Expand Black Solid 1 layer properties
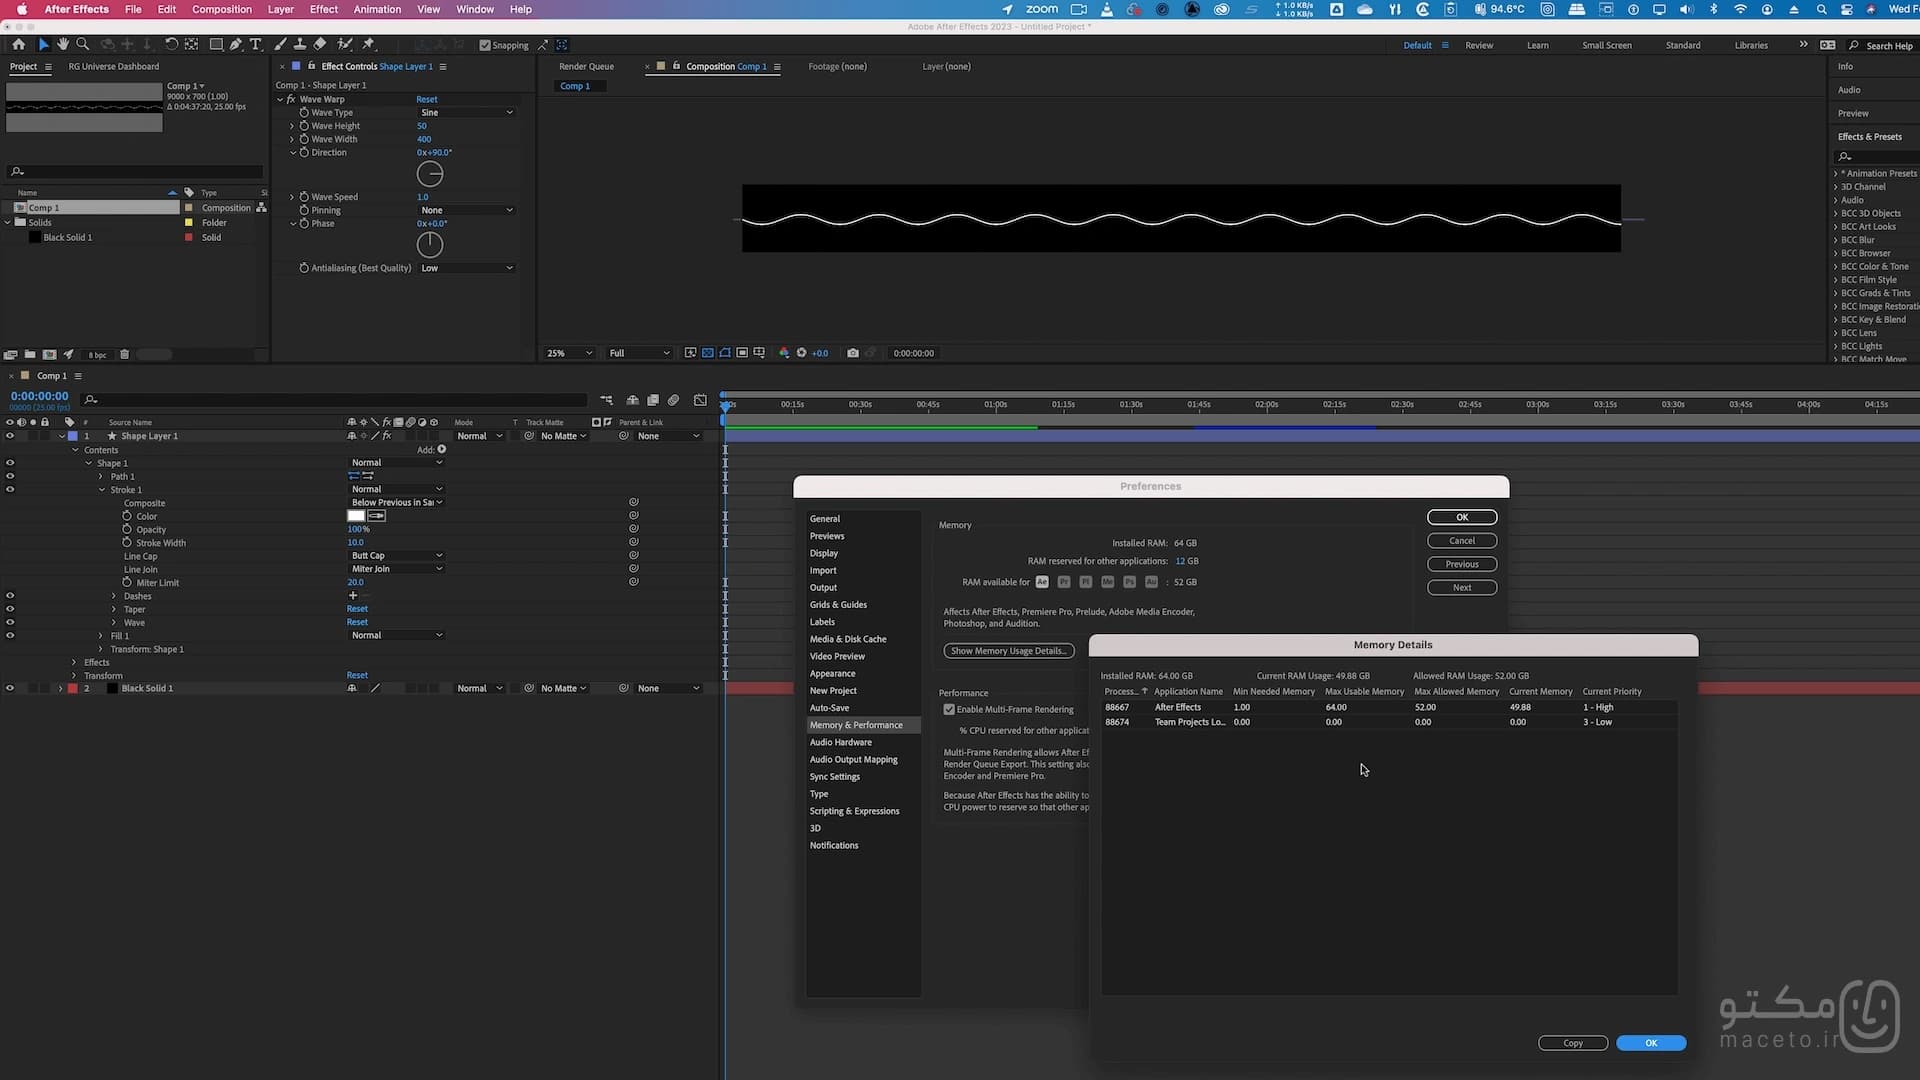1920x1080 pixels. (61, 689)
